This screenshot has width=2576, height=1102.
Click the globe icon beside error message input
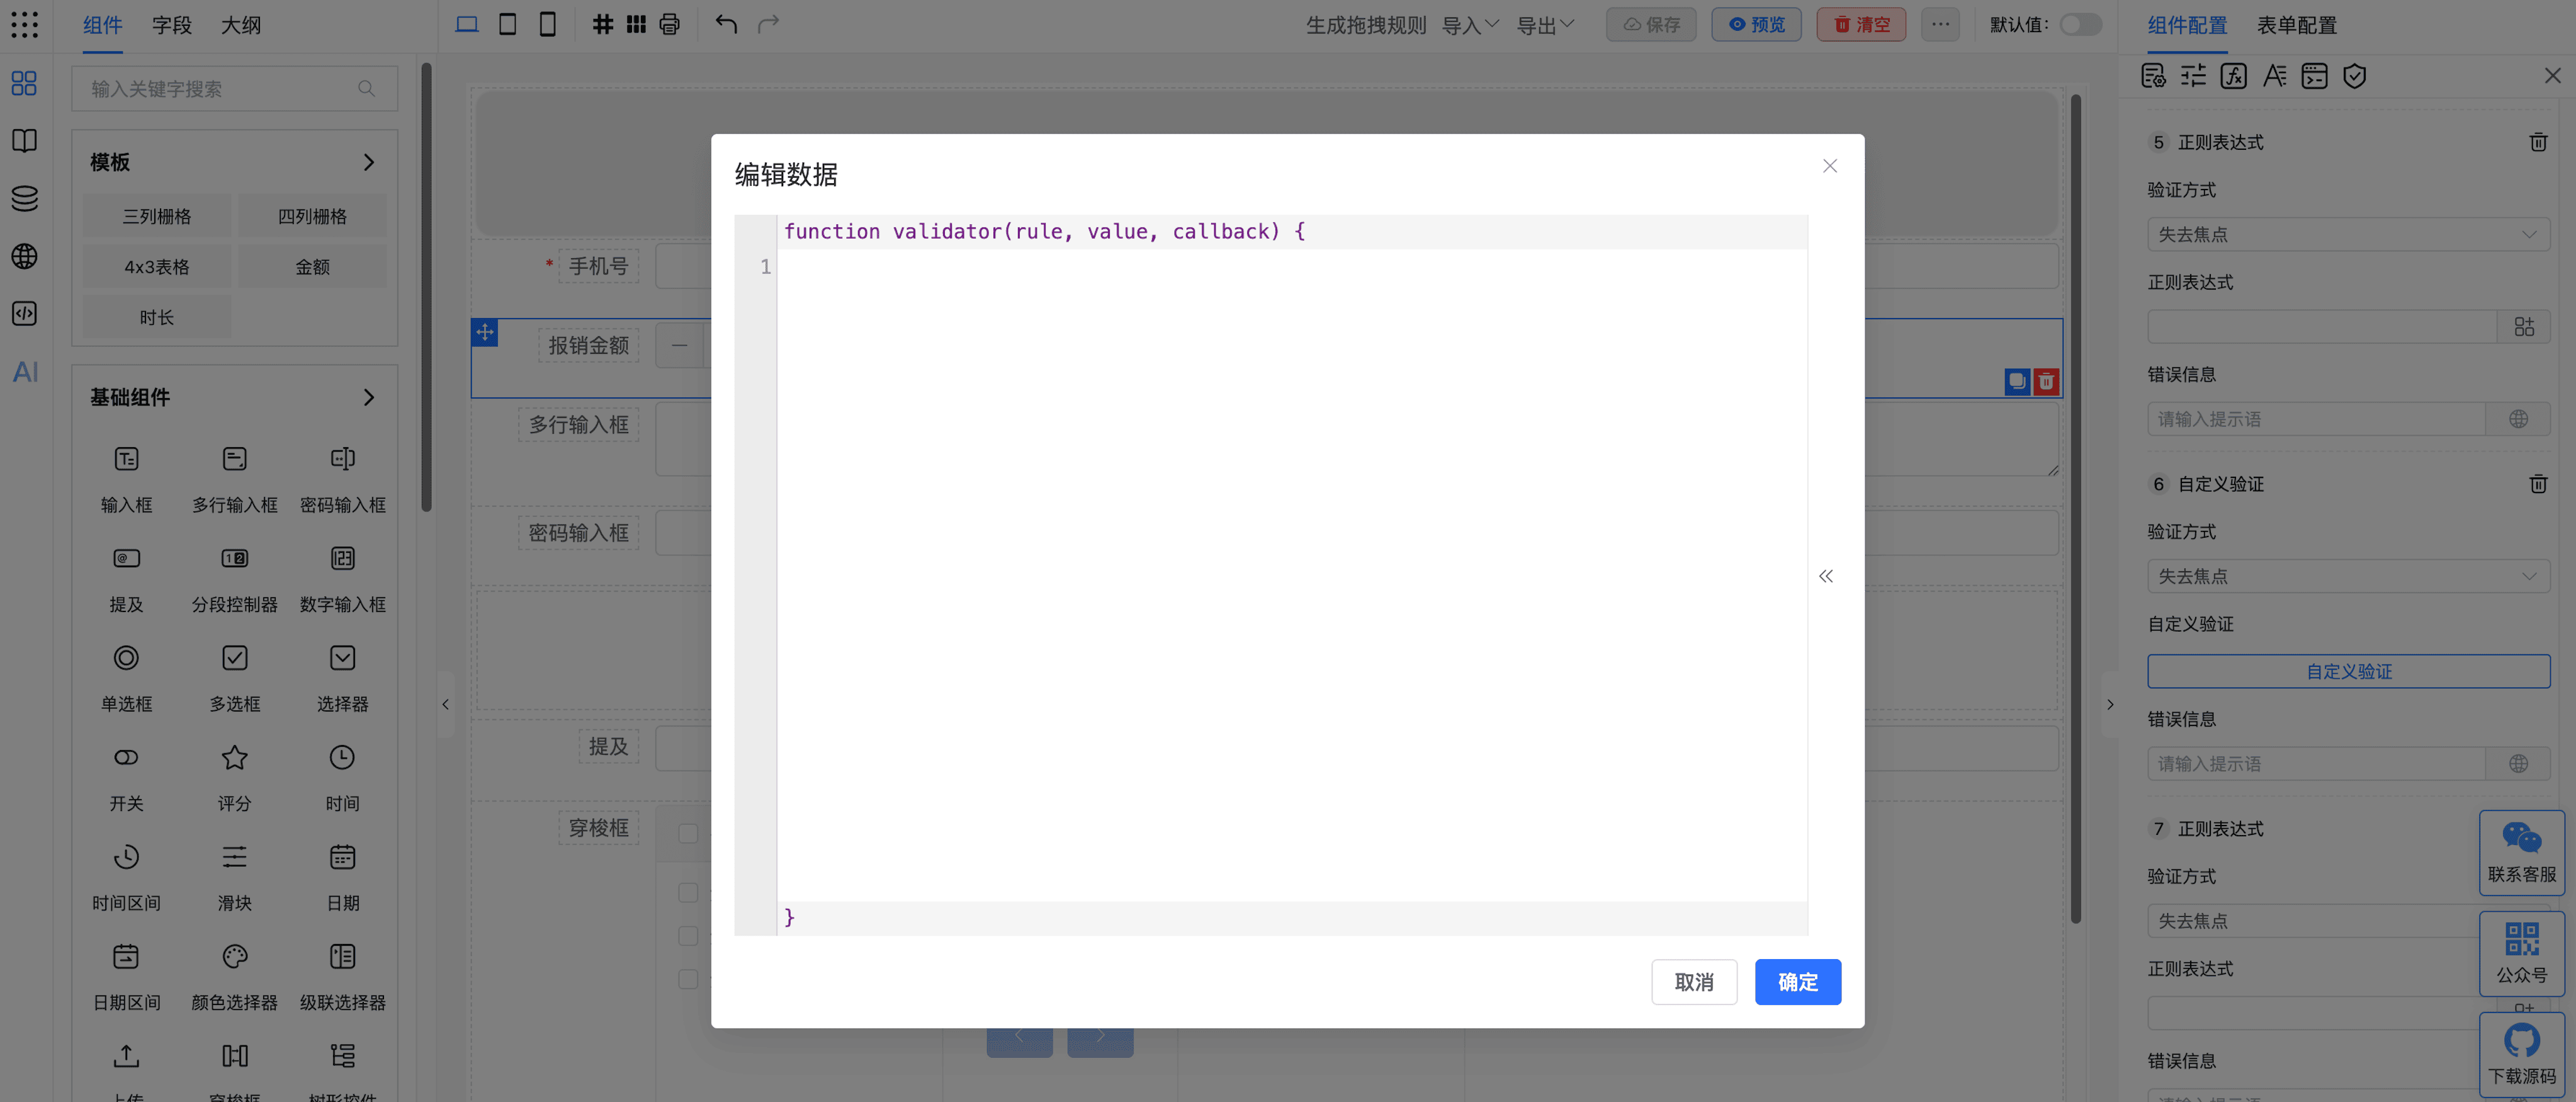pyautogui.click(x=2518, y=419)
